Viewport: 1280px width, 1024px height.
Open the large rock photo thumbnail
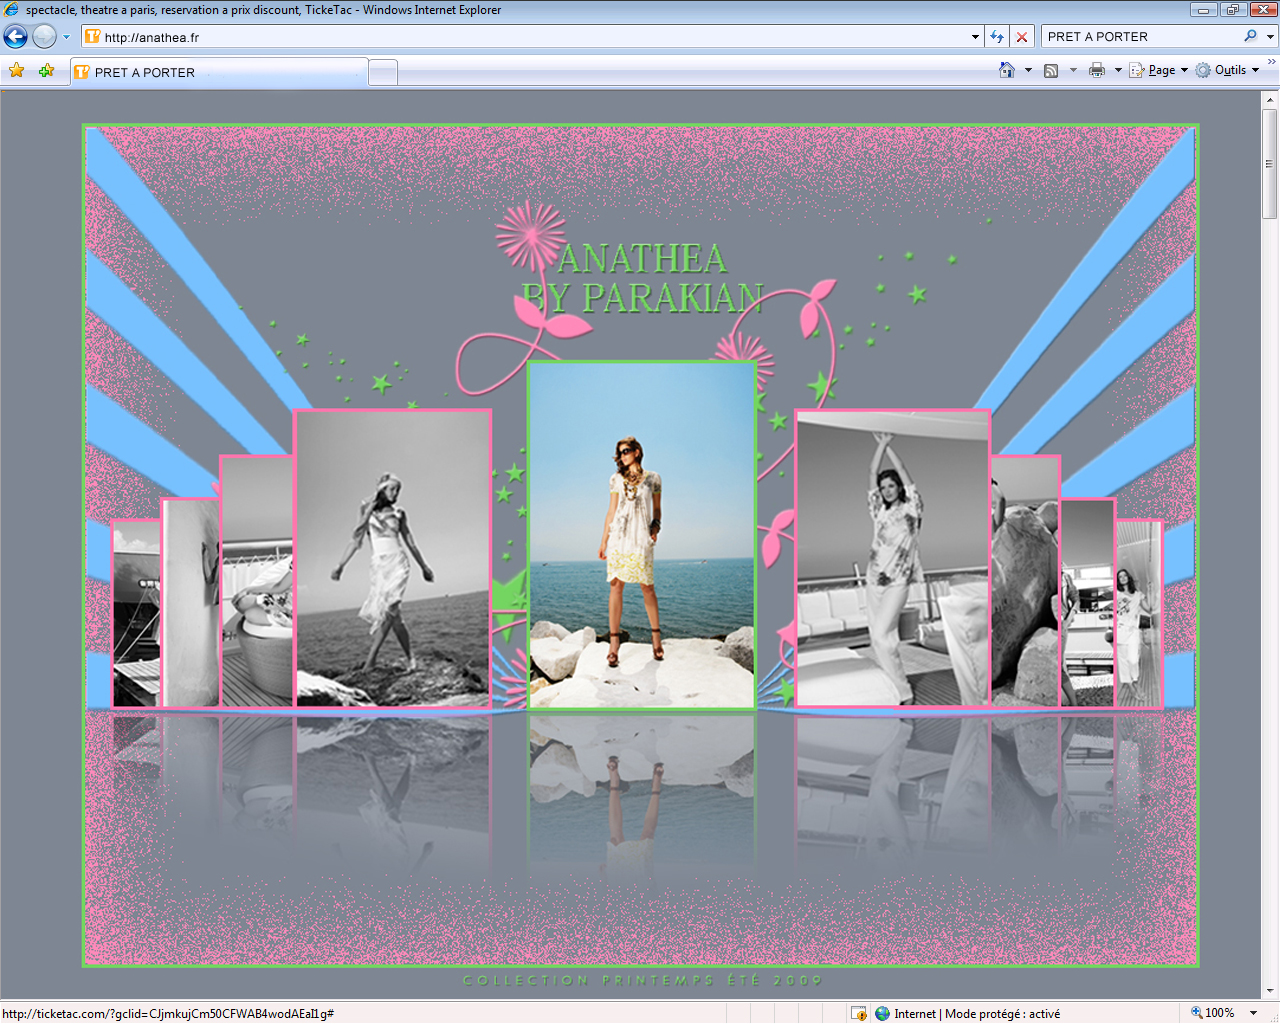tap(1025, 581)
